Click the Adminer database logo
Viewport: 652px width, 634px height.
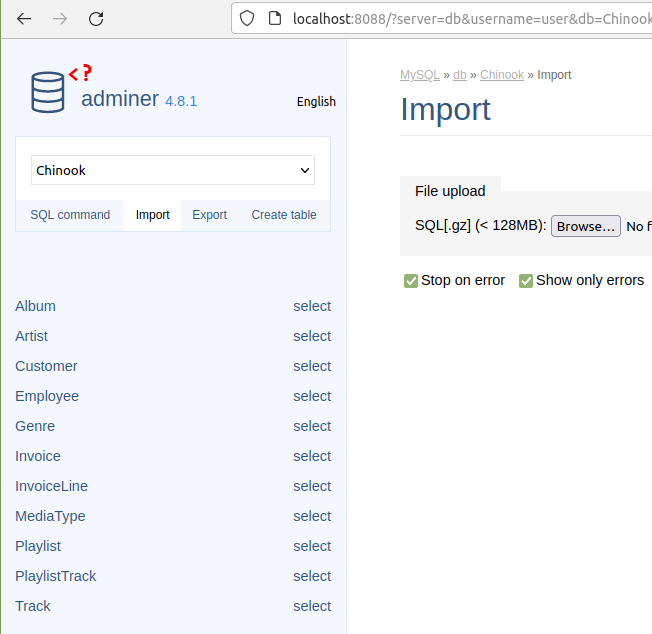(48, 92)
